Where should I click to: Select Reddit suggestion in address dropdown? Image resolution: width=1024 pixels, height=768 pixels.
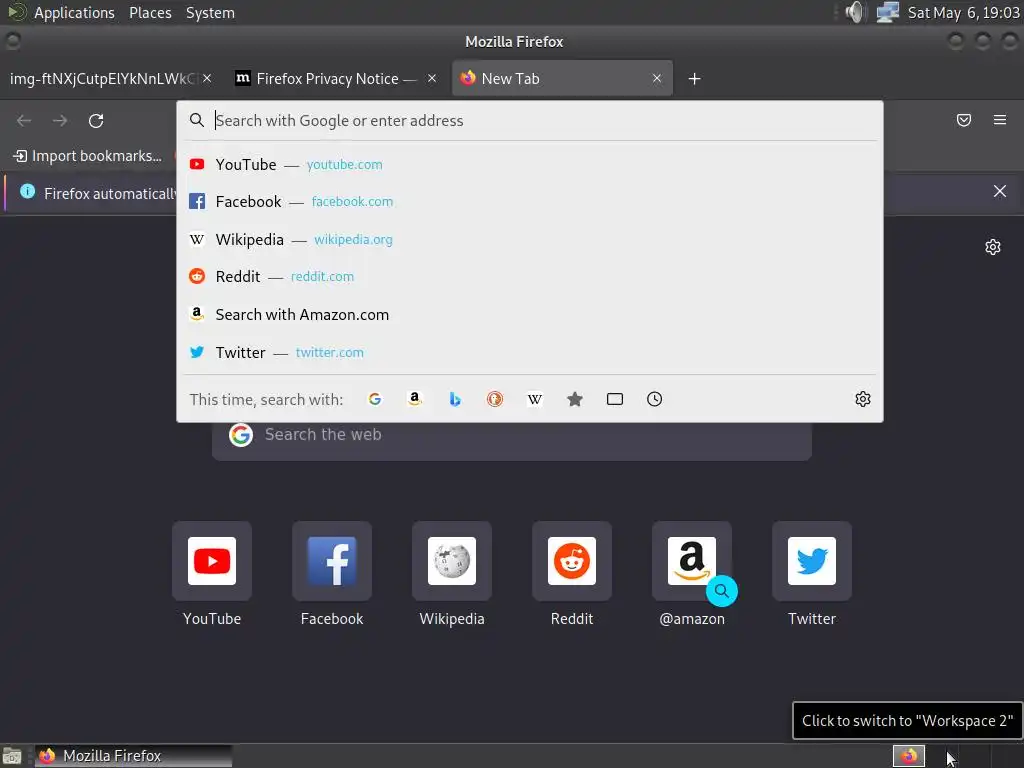[x=530, y=277]
